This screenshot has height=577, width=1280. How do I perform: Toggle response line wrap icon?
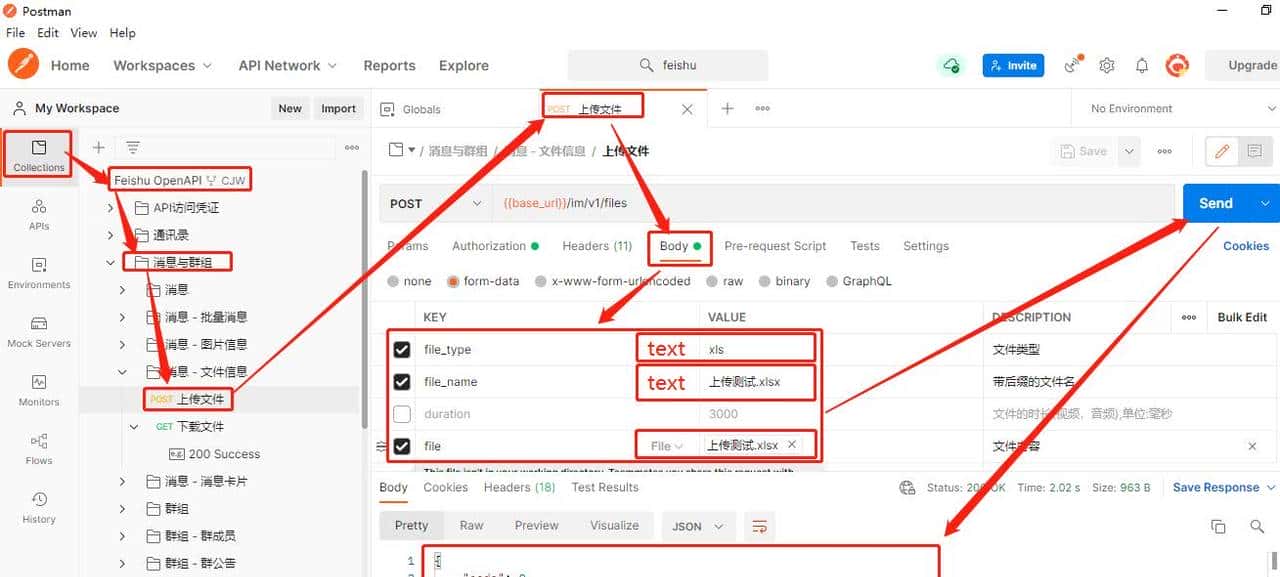click(x=759, y=526)
